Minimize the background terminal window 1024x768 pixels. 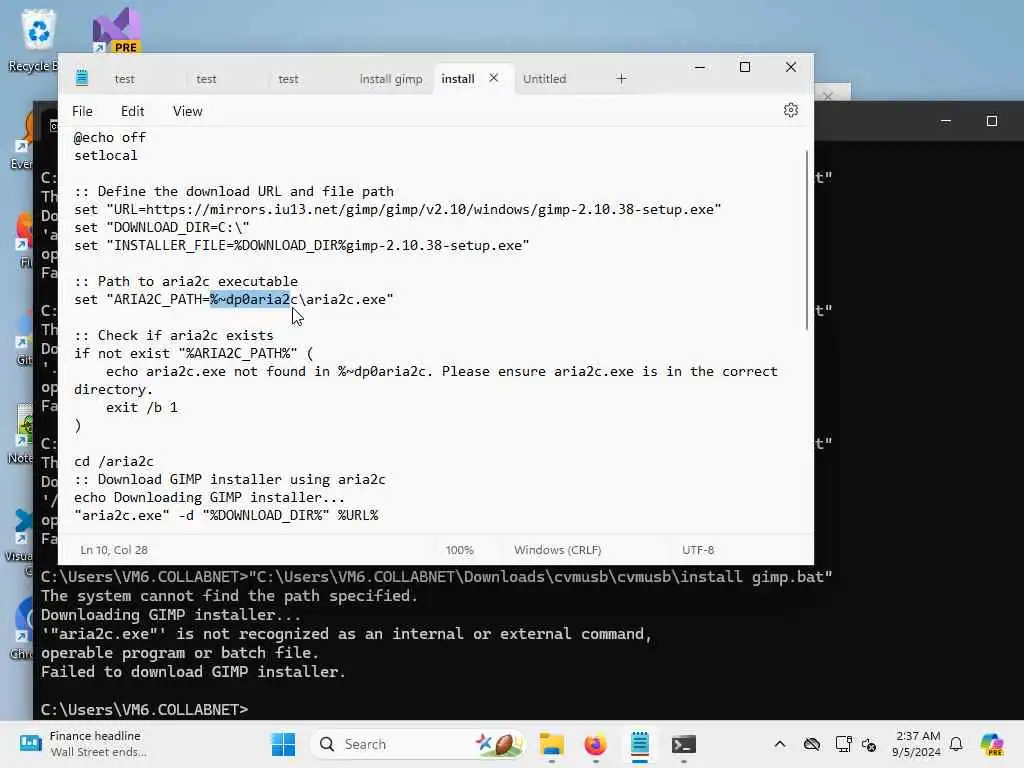click(x=946, y=121)
